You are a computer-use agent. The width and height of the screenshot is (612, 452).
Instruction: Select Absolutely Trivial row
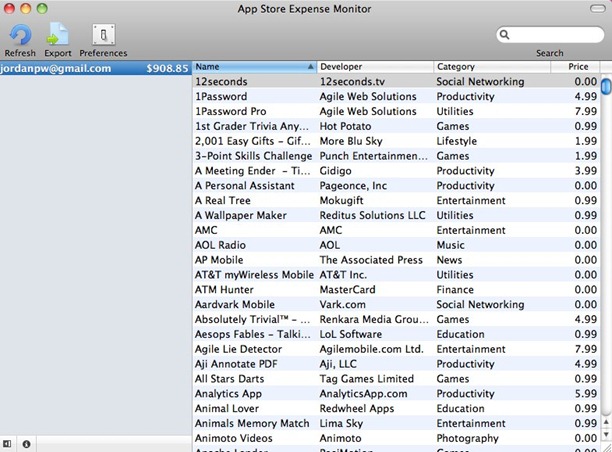396,319
